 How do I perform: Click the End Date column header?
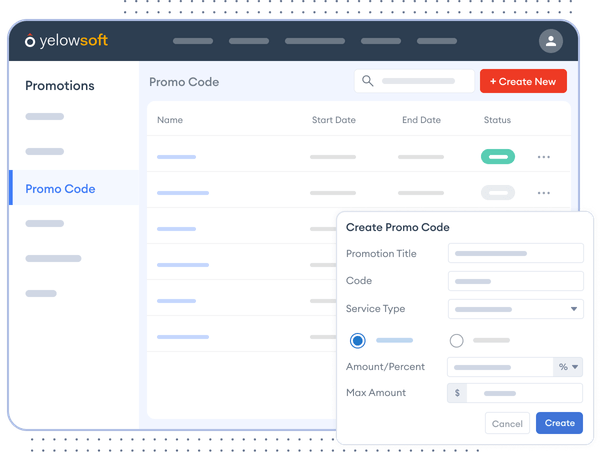[421, 120]
